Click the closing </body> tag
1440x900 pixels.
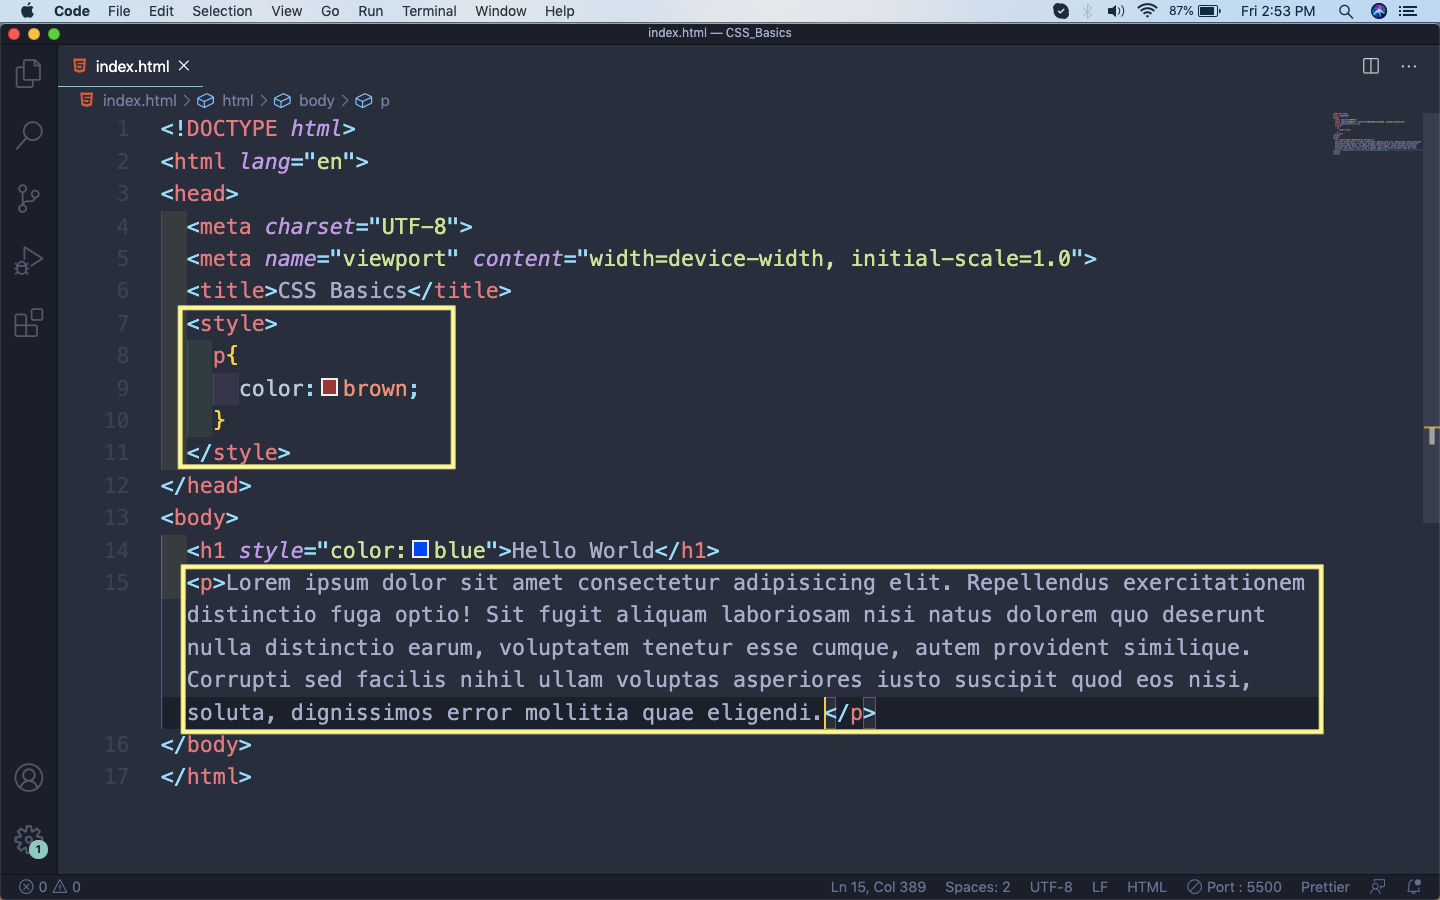pyautogui.click(x=206, y=744)
